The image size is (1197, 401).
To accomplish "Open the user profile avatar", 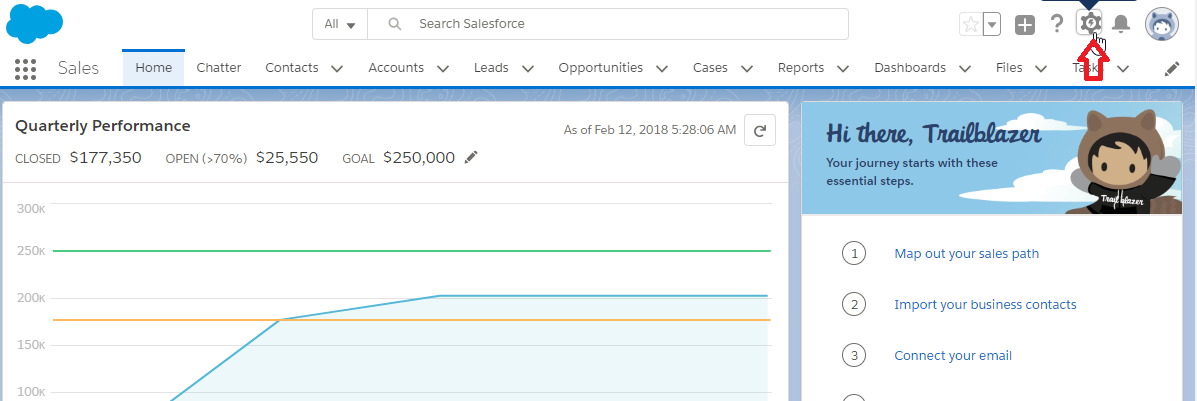I will tap(1162, 25).
